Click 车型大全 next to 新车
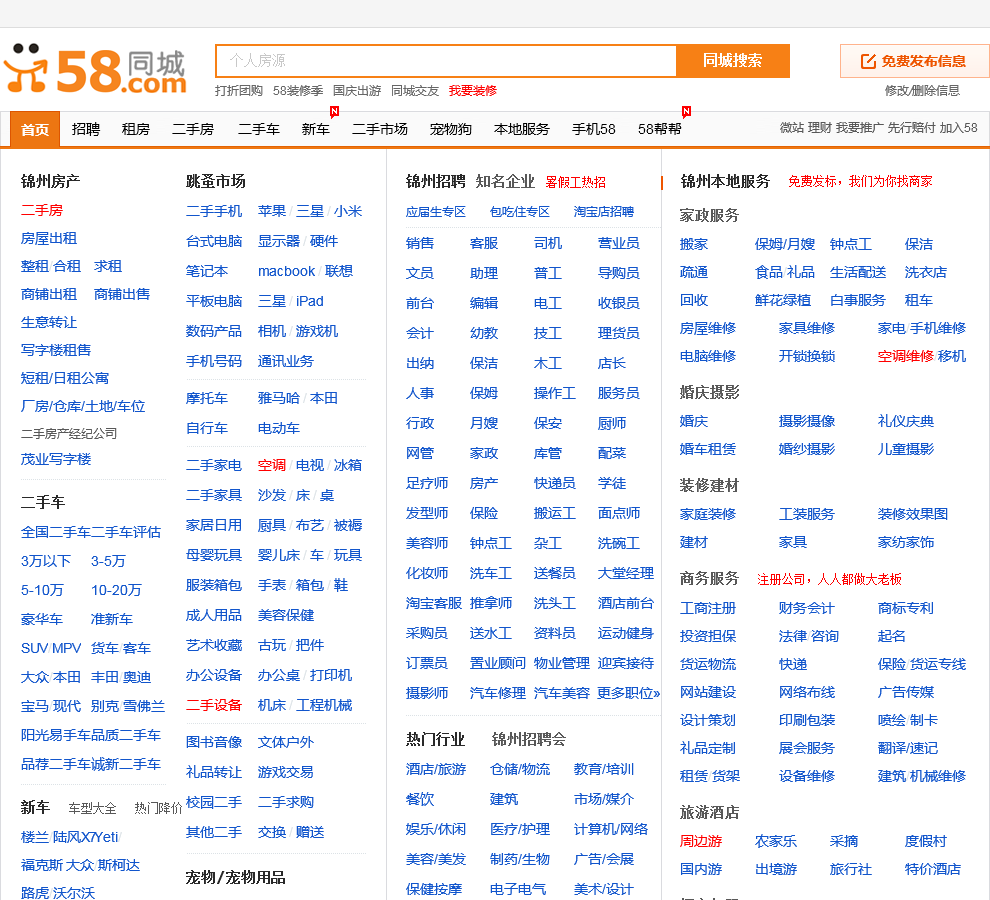Image resolution: width=990 pixels, height=900 pixels. coord(92,808)
